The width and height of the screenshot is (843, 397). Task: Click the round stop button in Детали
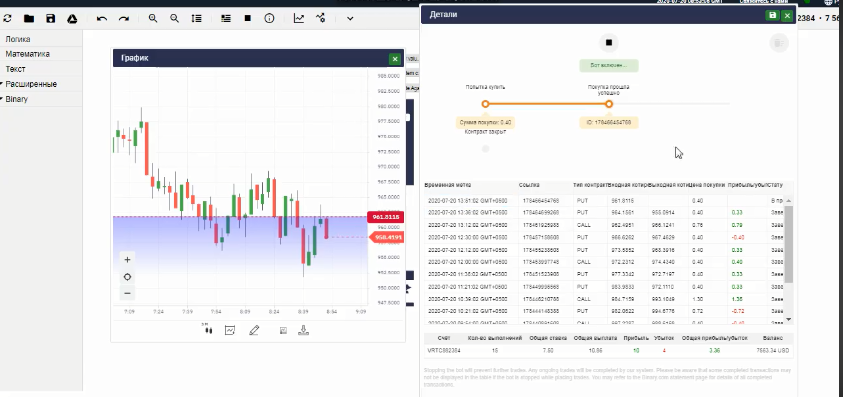point(609,42)
